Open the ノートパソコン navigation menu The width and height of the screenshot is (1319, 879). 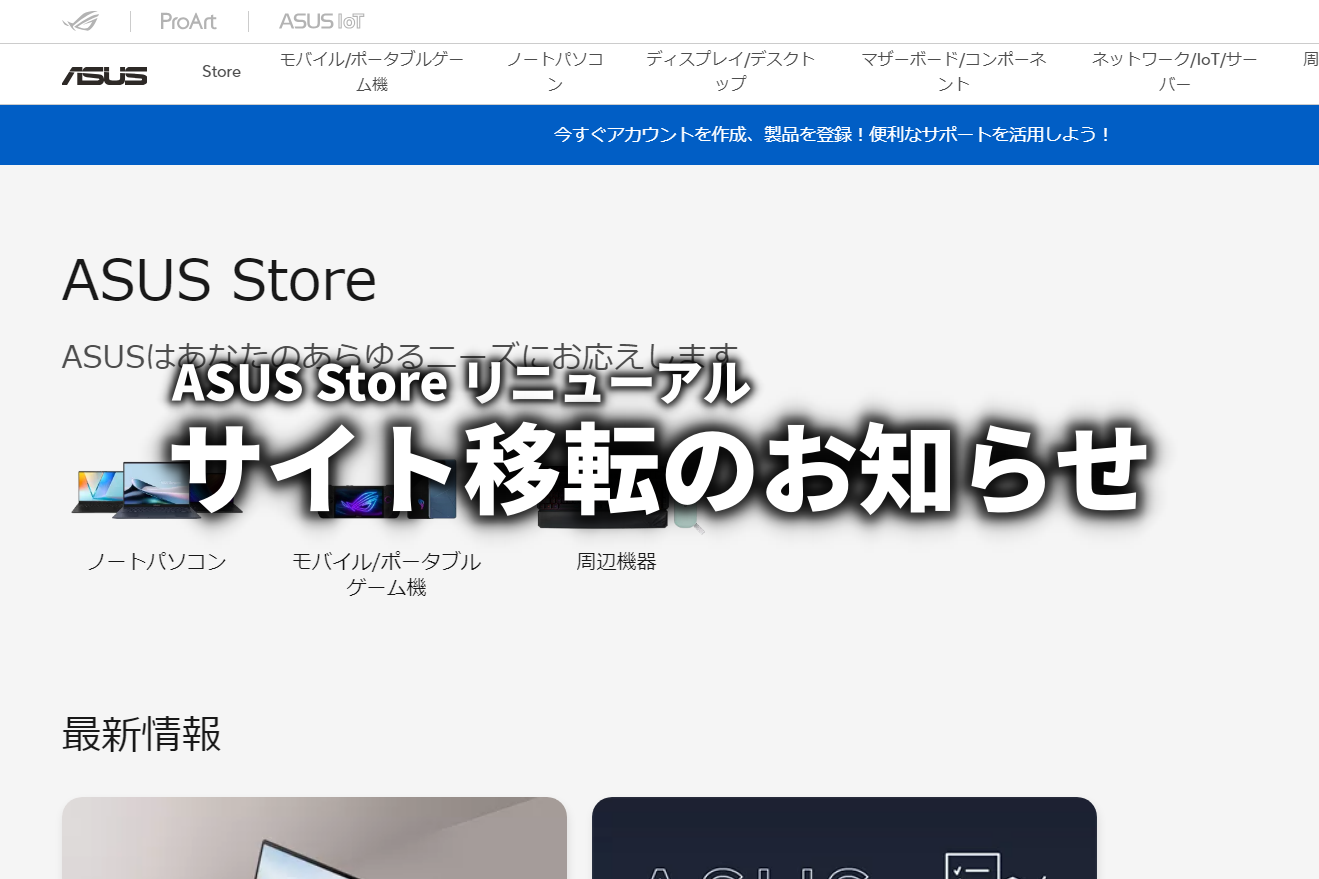coord(556,71)
